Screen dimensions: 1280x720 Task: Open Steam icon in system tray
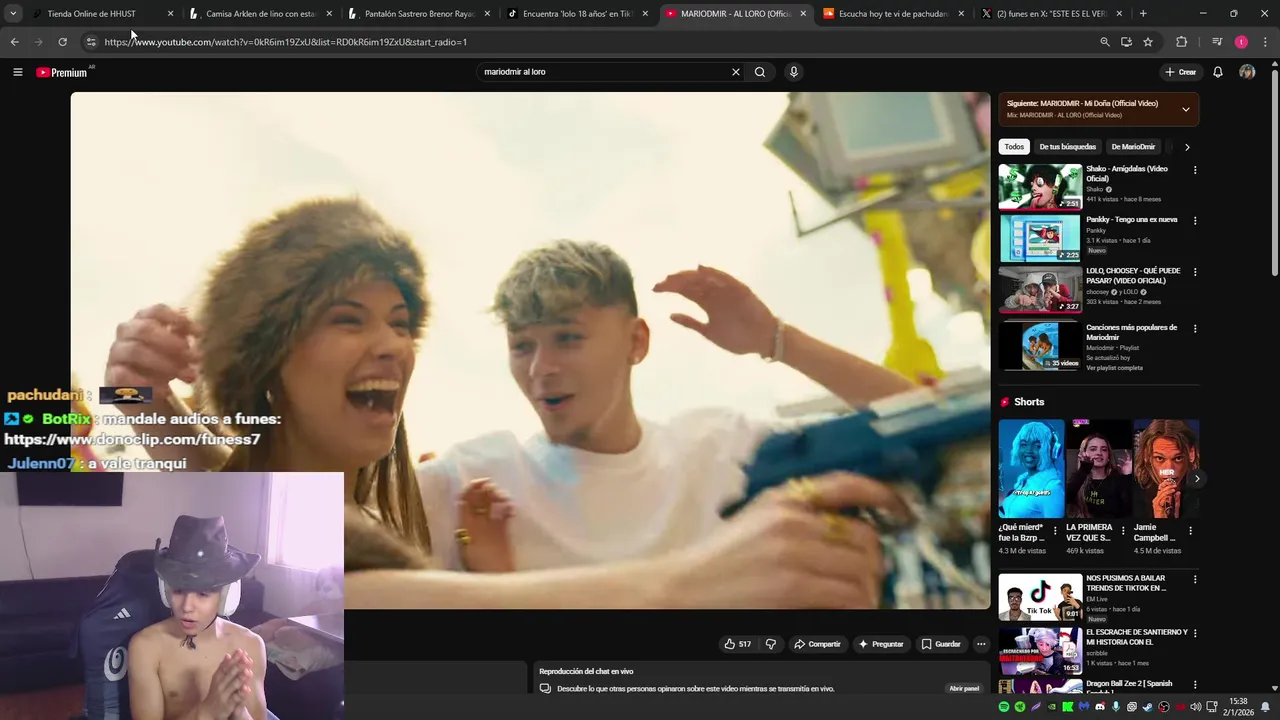pos(1148,707)
